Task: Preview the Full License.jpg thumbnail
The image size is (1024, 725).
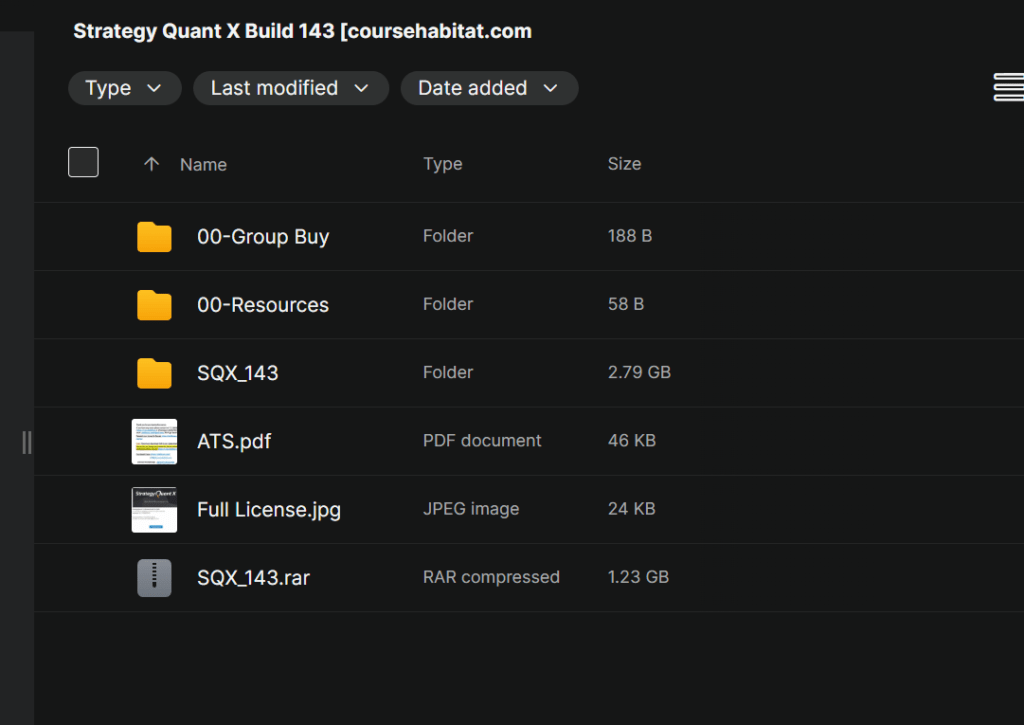Action: (154, 509)
